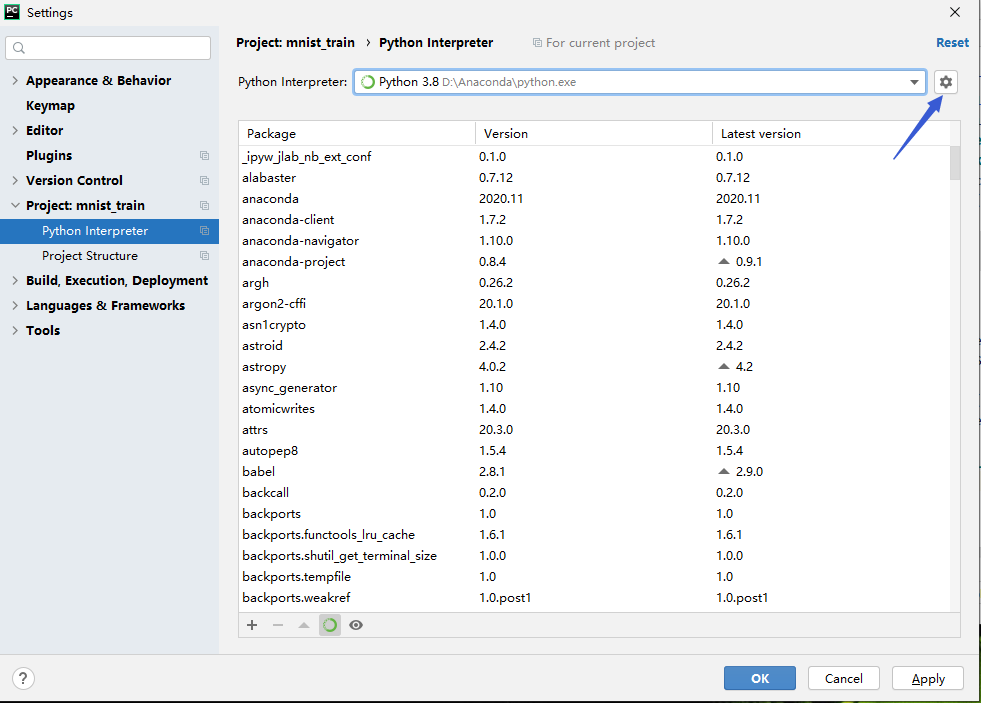Click the help question mark icon
The height and width of the screenshot is (703, 981).
[23, 678]
